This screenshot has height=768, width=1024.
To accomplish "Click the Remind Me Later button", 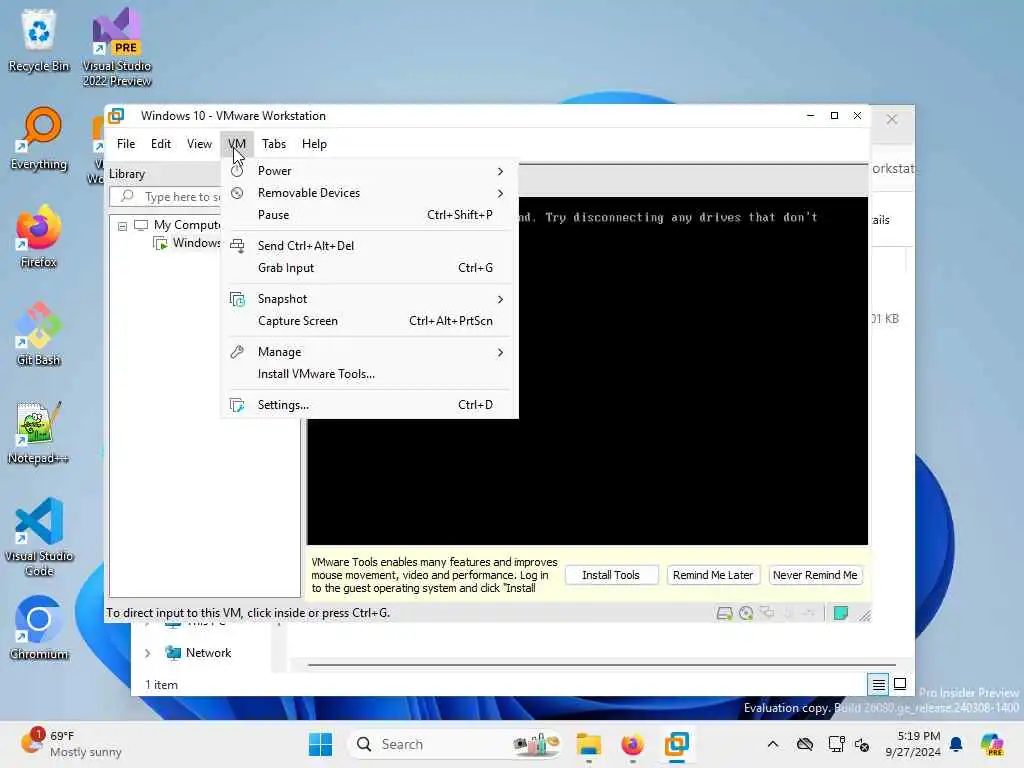I will tap(712, 575).
